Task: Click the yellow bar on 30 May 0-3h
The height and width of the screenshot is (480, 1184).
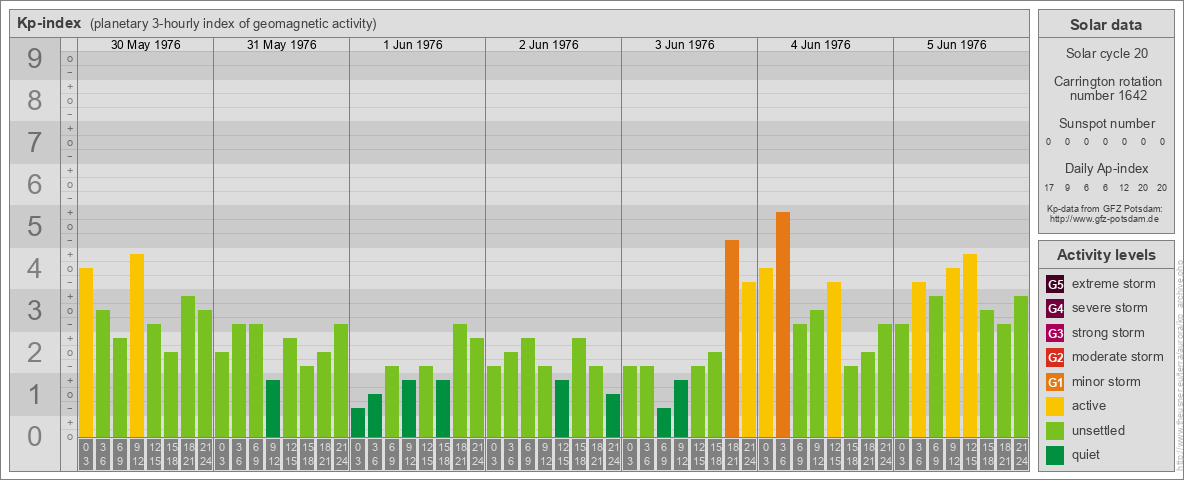Action: (x=86, y=352)
